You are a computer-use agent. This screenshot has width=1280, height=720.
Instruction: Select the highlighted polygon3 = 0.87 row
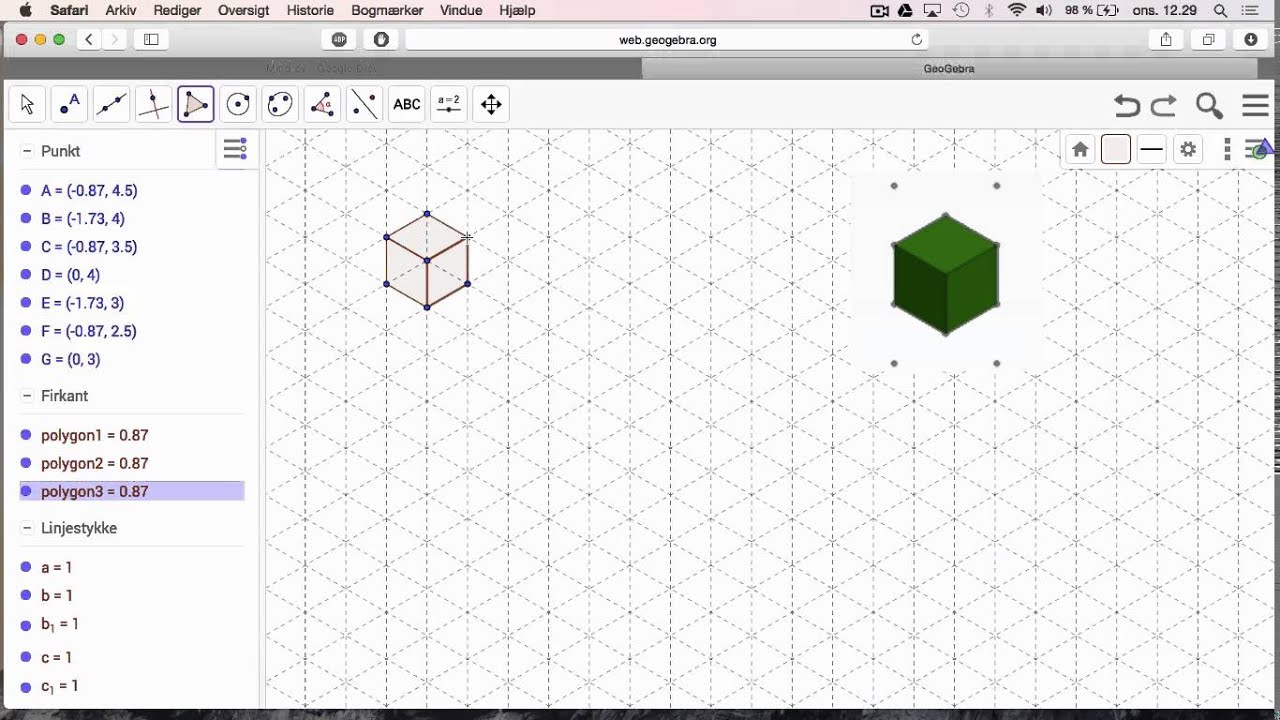[132, 491]
